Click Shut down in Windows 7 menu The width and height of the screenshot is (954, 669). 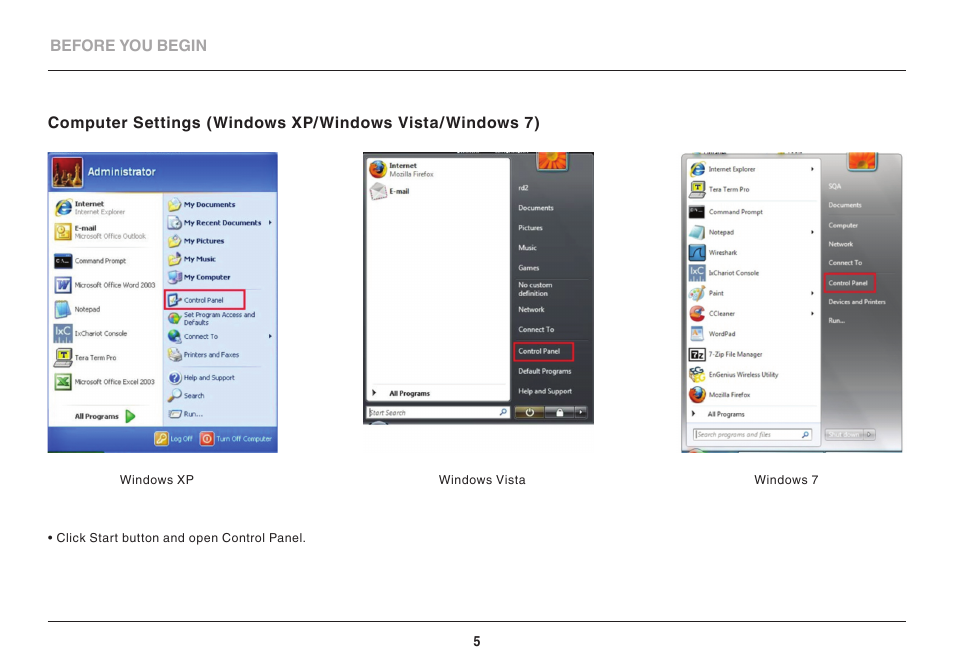point(844,434)
